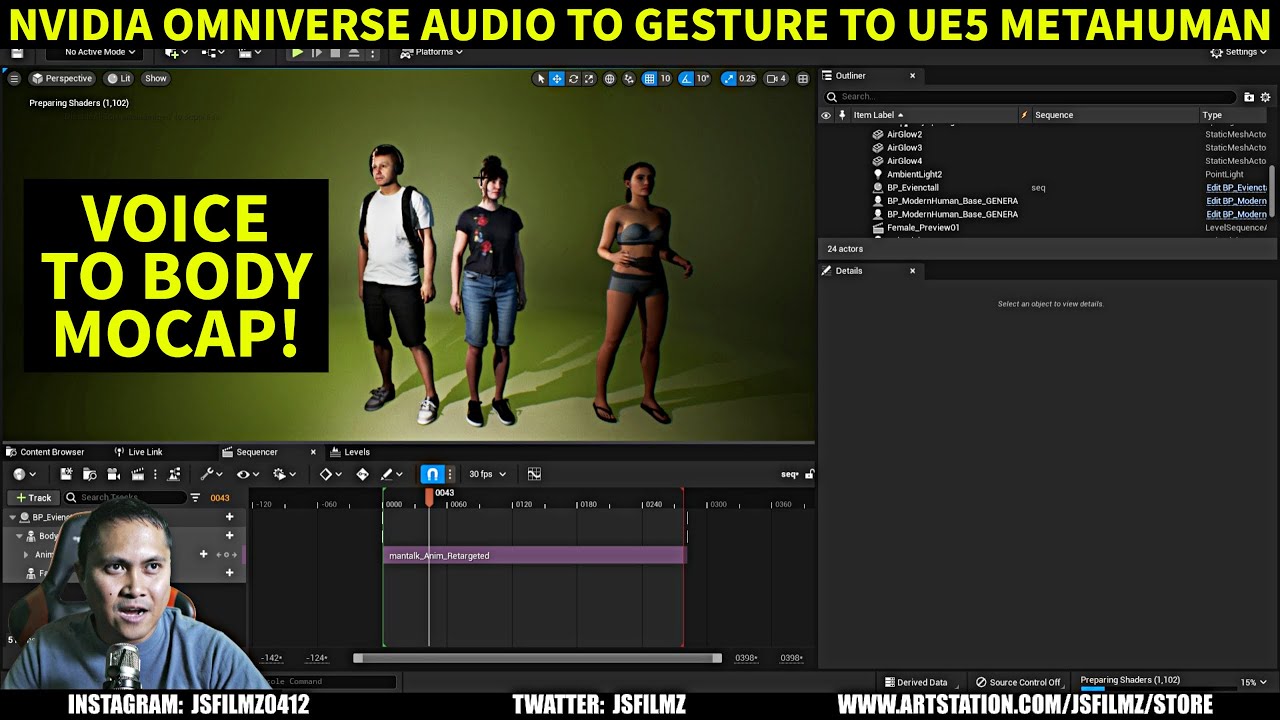
Task: Click the Sequencer create camera icon
Action: point(114,474)
